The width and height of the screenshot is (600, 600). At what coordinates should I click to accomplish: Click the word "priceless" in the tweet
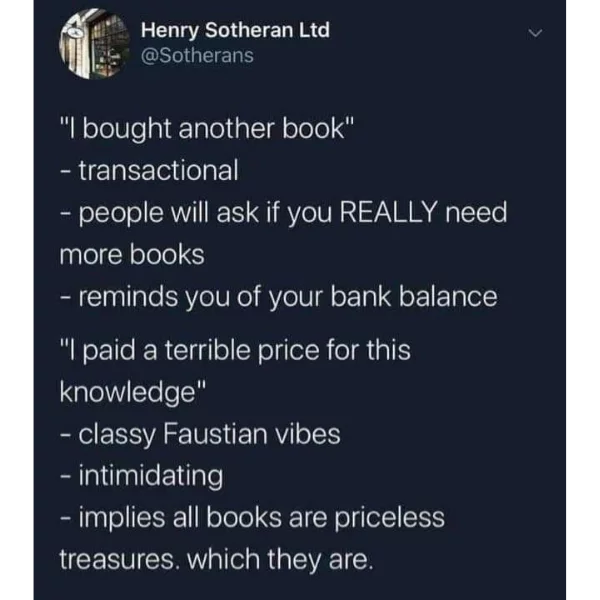point(390,519)
